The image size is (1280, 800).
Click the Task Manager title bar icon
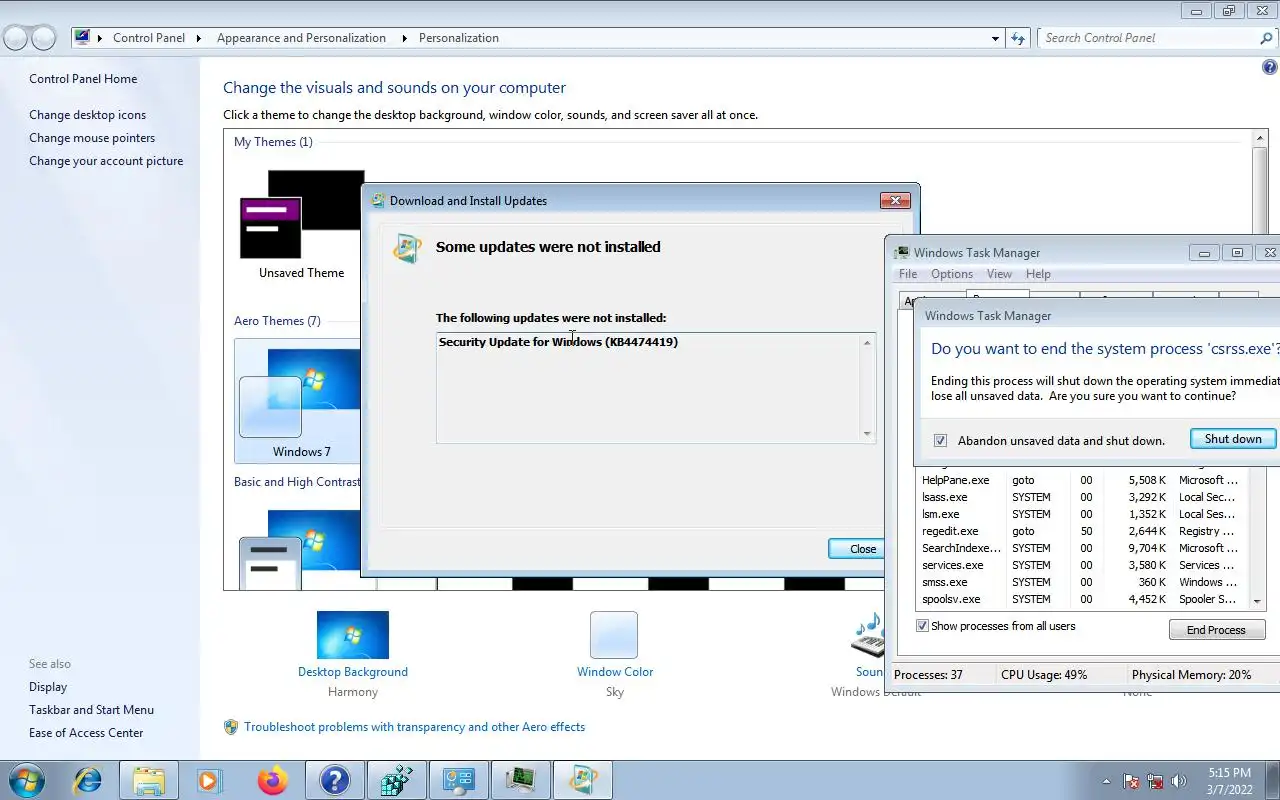coord(901,253)
